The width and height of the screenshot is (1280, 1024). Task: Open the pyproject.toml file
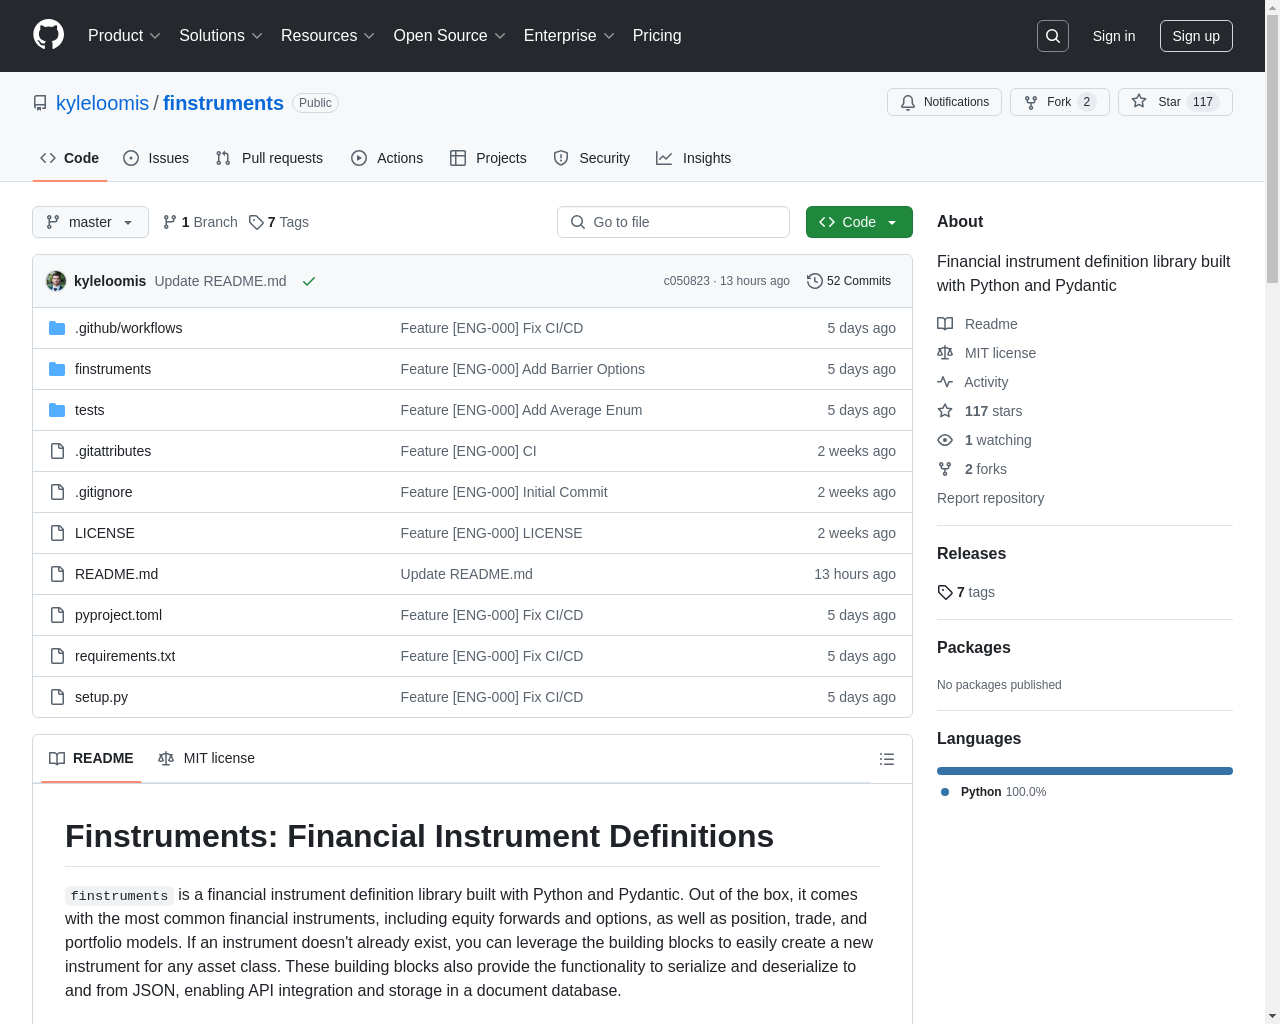click(118, 615)
